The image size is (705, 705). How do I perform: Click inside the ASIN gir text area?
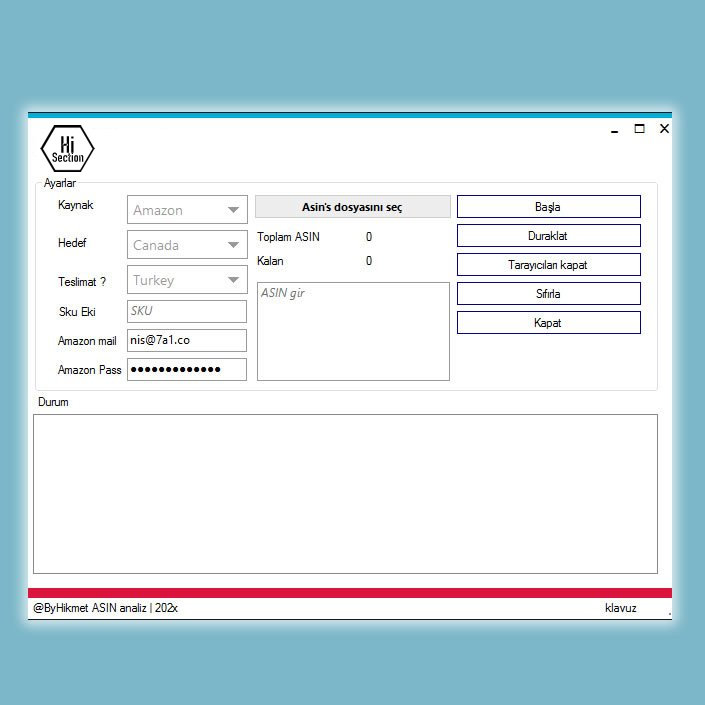[353, 331]
